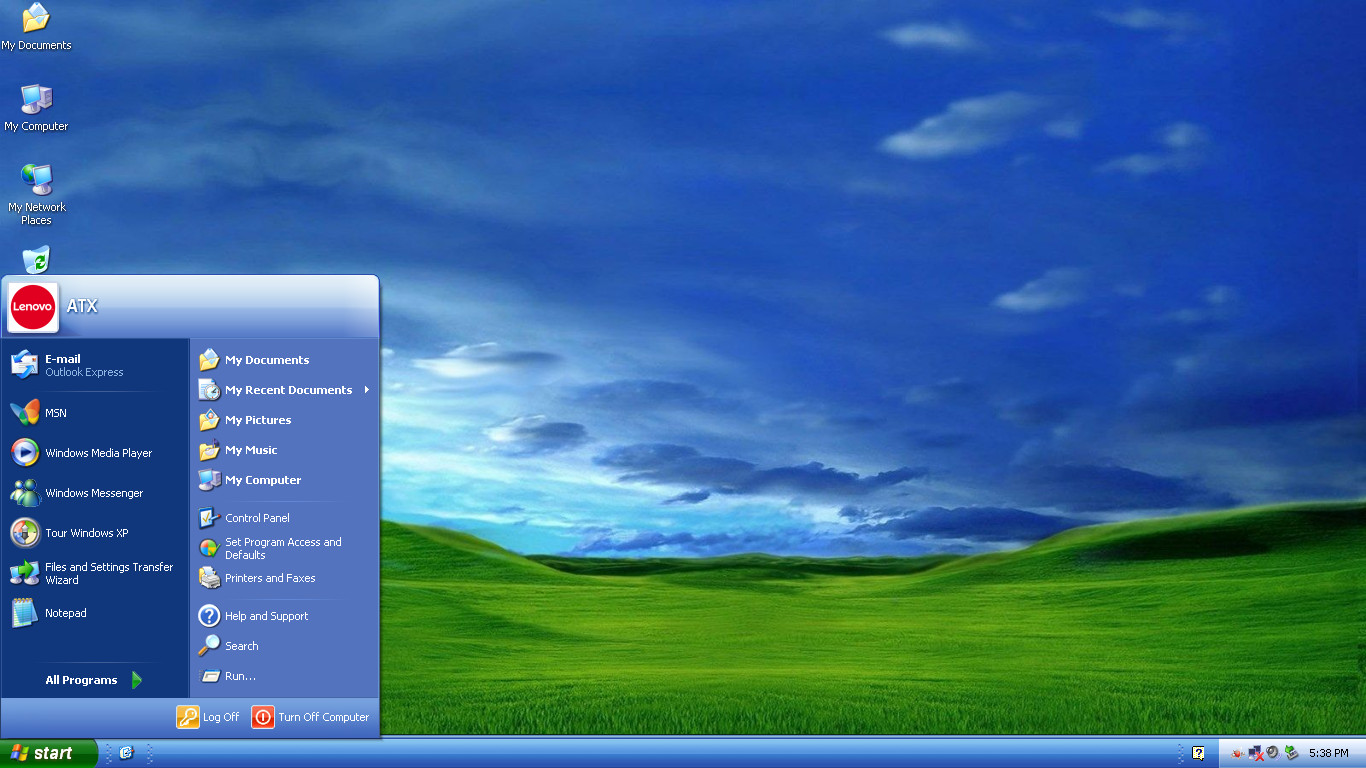This screenshot has height=768, width=1366.
Task: Open Notepad from the Start menu
Action: coord(95,613)
